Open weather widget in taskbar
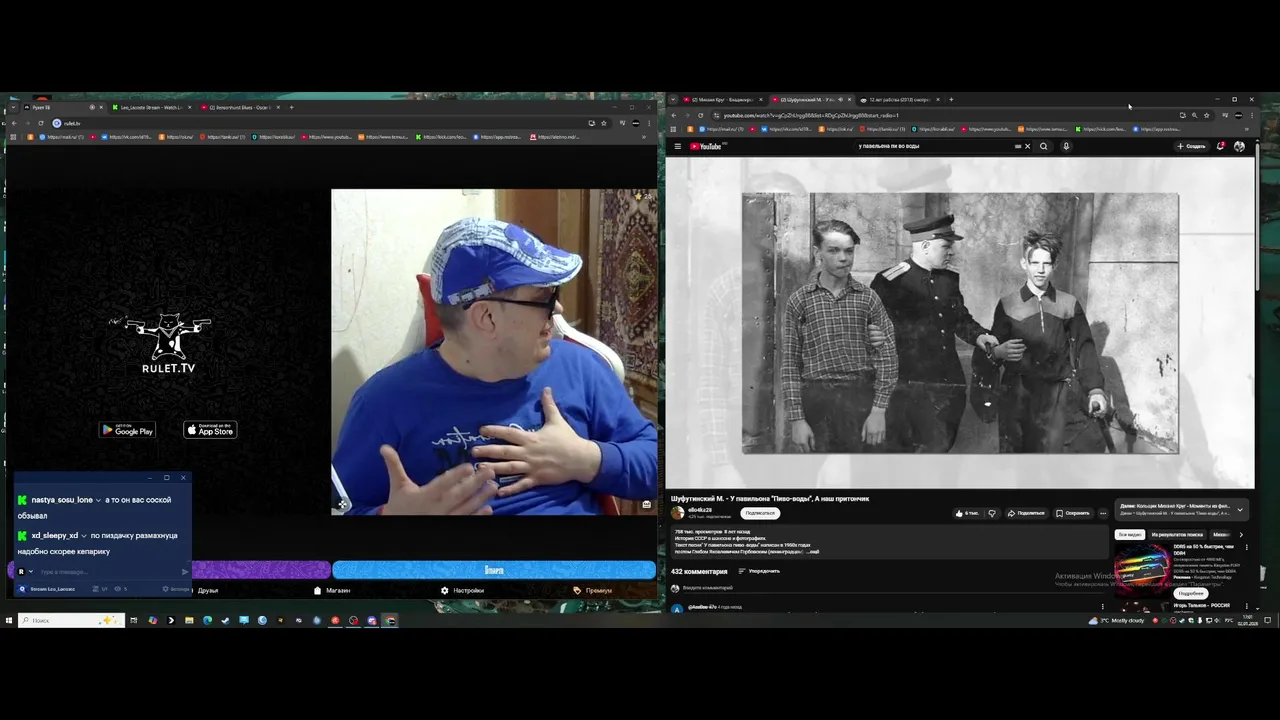This screenshot has width=1280, height=720. [x=1118, y=620]
